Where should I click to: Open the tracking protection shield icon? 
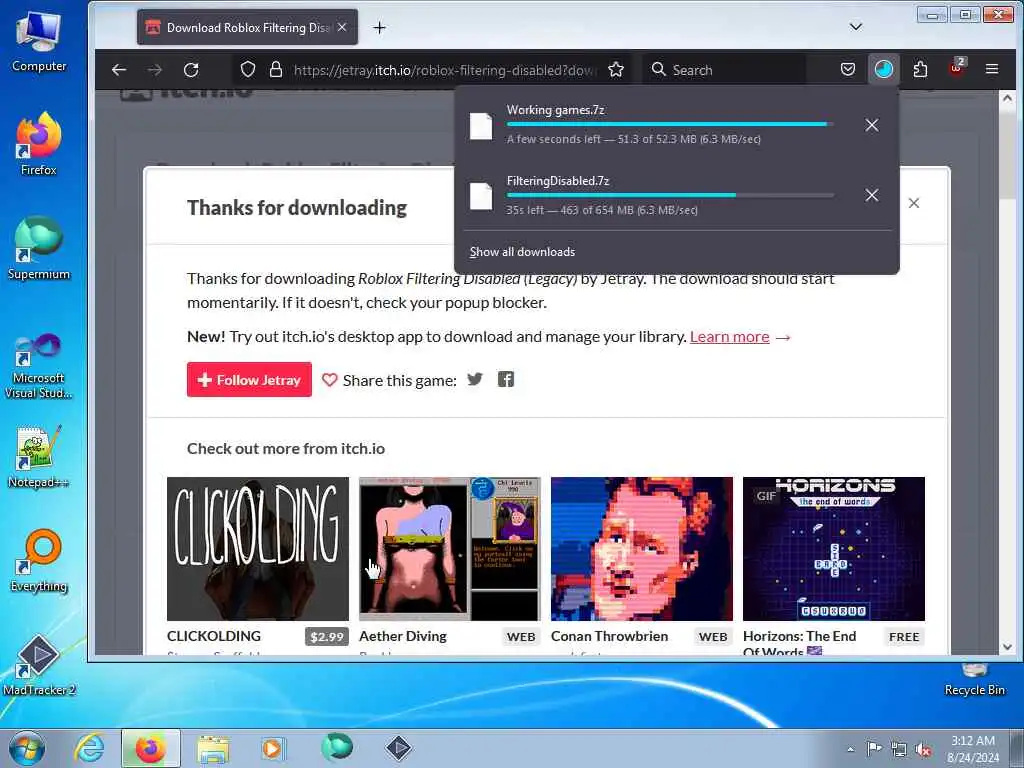tap(248, 70)
